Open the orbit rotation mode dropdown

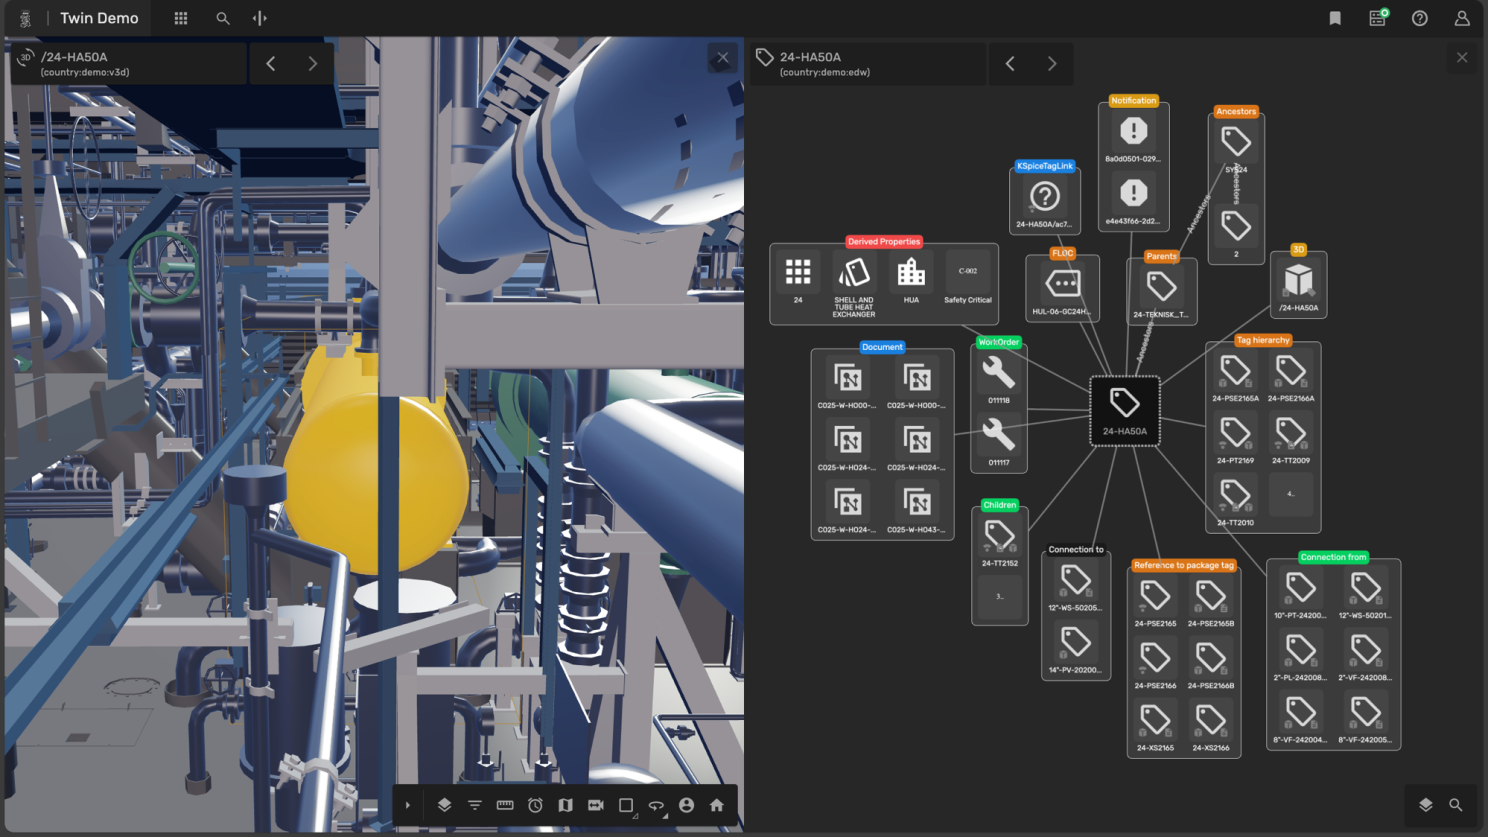(657, 805)
